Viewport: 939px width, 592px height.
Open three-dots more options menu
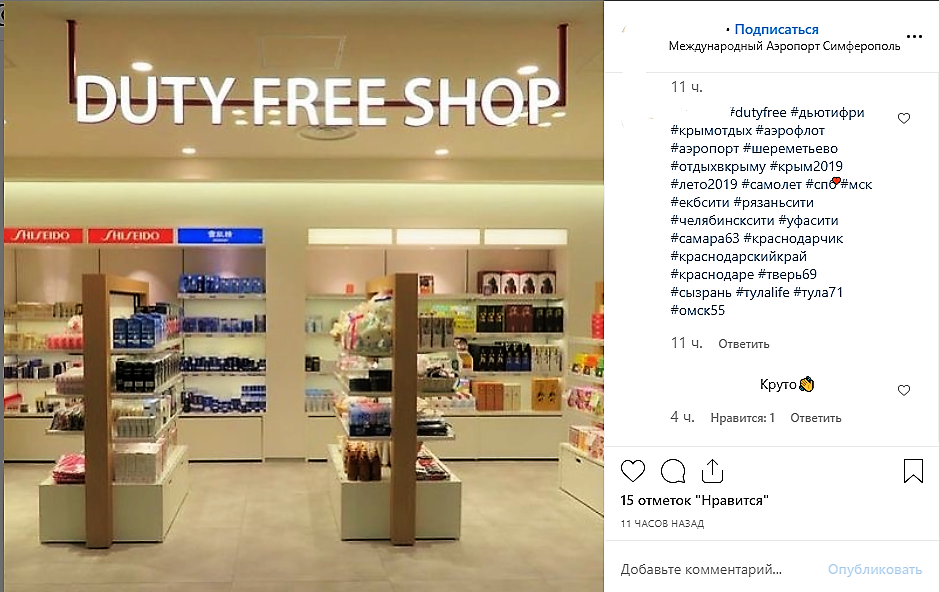pos(914,37)
